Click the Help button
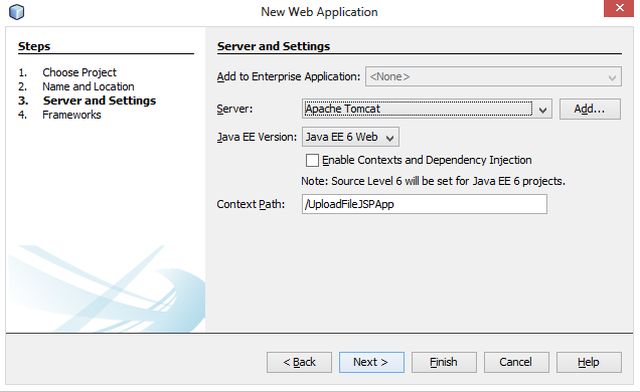 [x=589, y=362]
